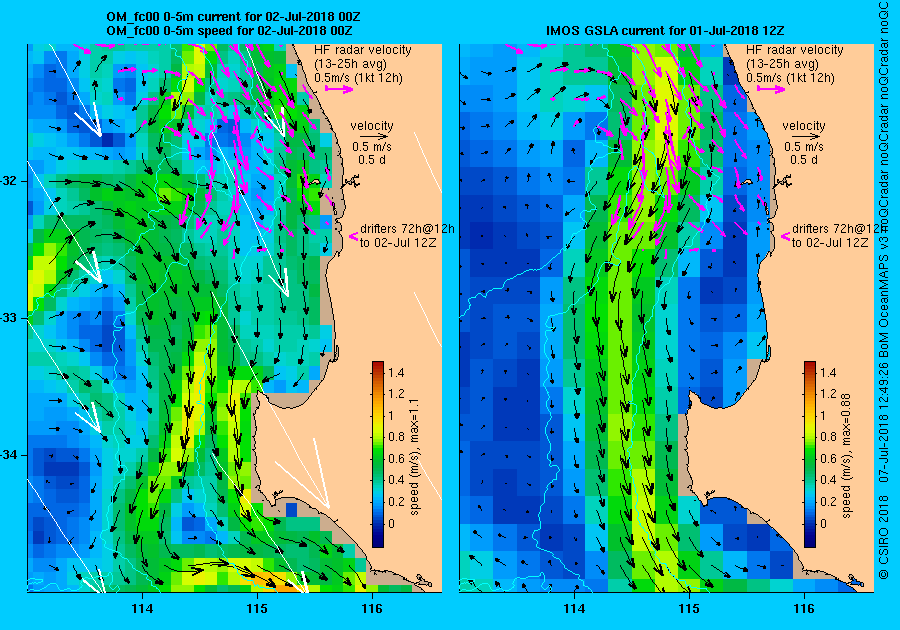Click the 114 longitude label under left map

pos(142,609)
